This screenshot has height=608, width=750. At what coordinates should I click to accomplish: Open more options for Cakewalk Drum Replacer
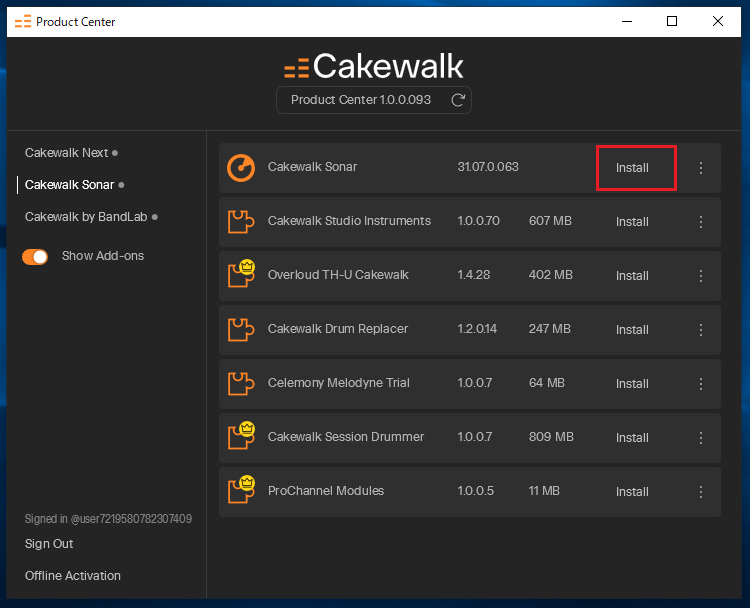[x=701, y=330]
